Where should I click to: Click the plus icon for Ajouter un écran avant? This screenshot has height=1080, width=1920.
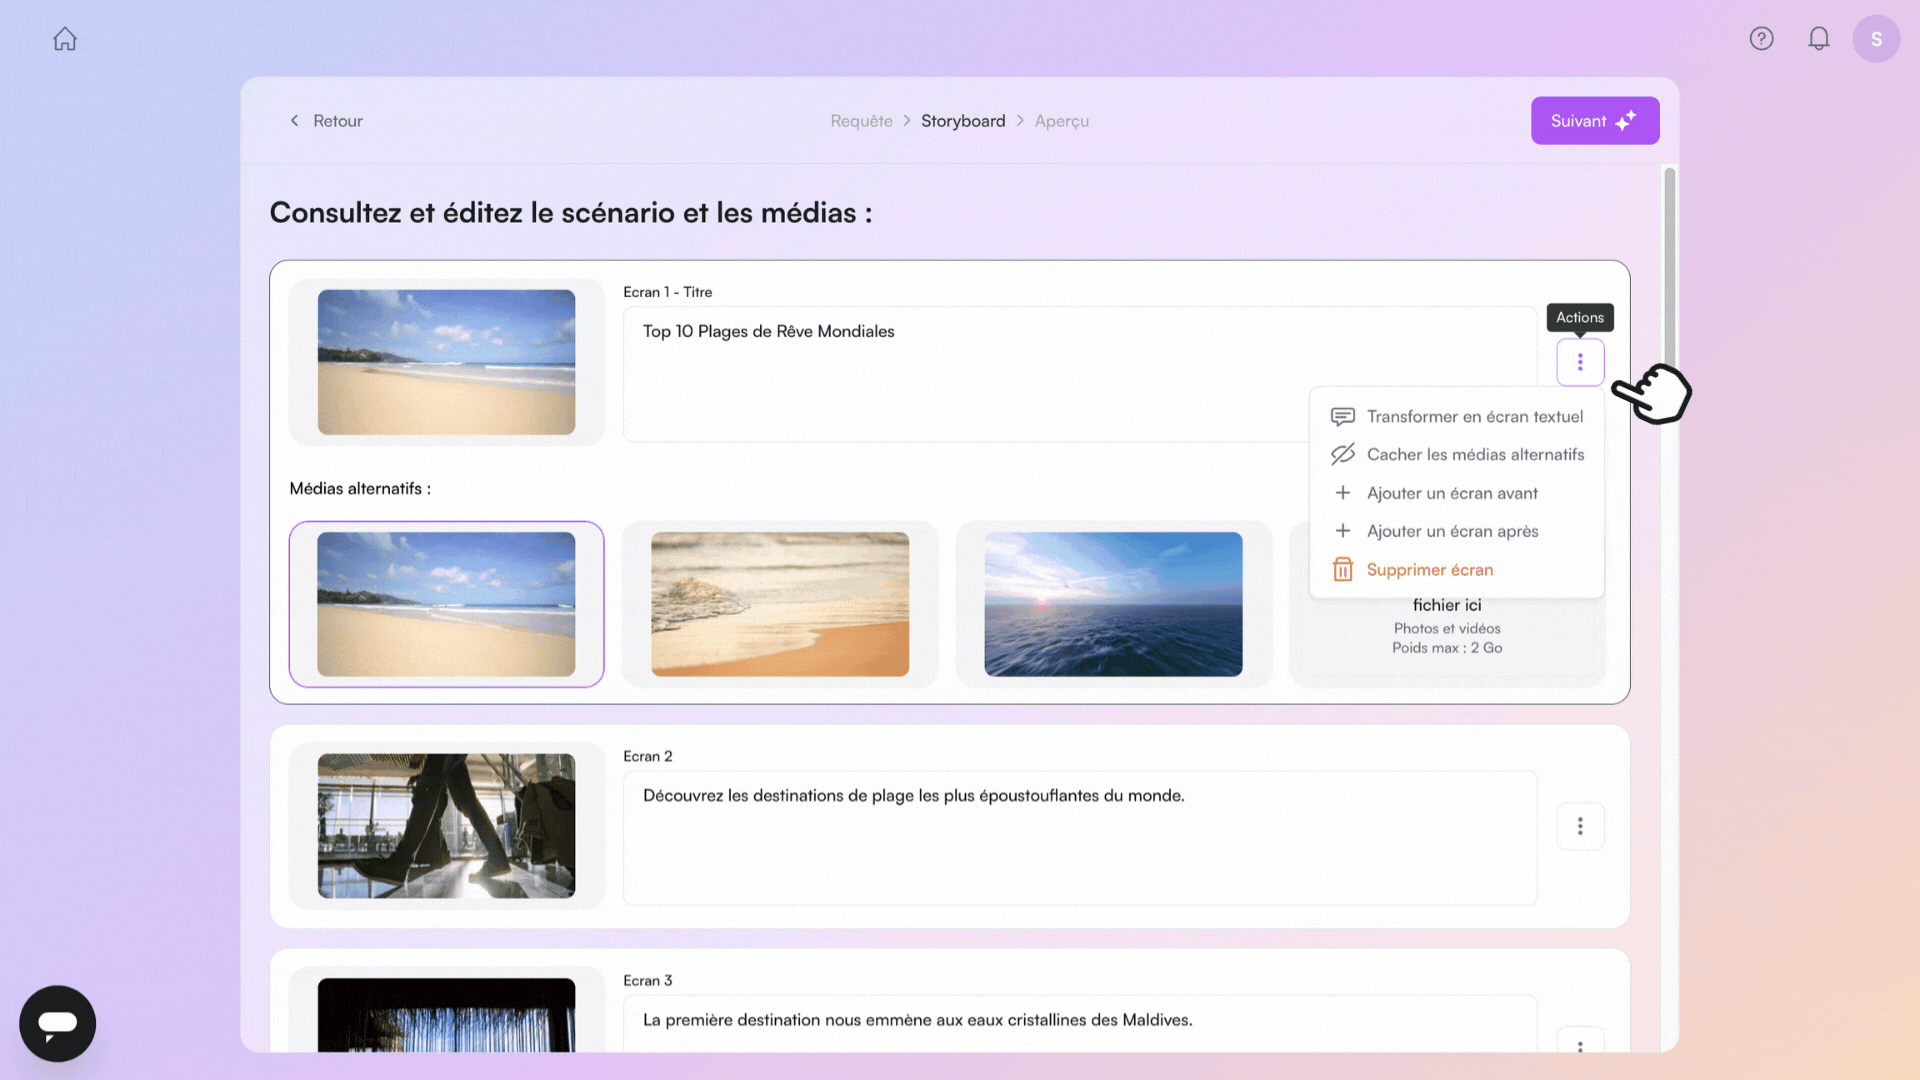[1342, 493]
